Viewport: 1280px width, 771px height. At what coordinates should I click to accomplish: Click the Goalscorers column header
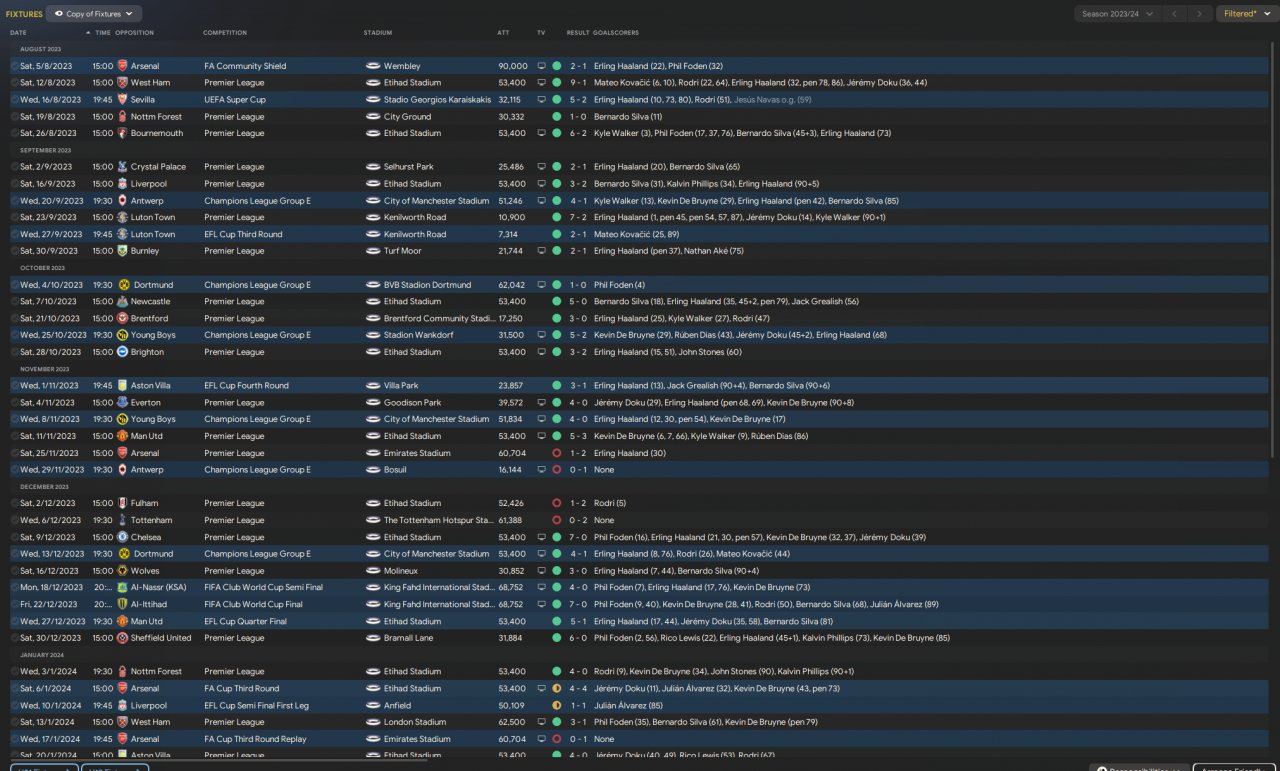tap(616, 33)
